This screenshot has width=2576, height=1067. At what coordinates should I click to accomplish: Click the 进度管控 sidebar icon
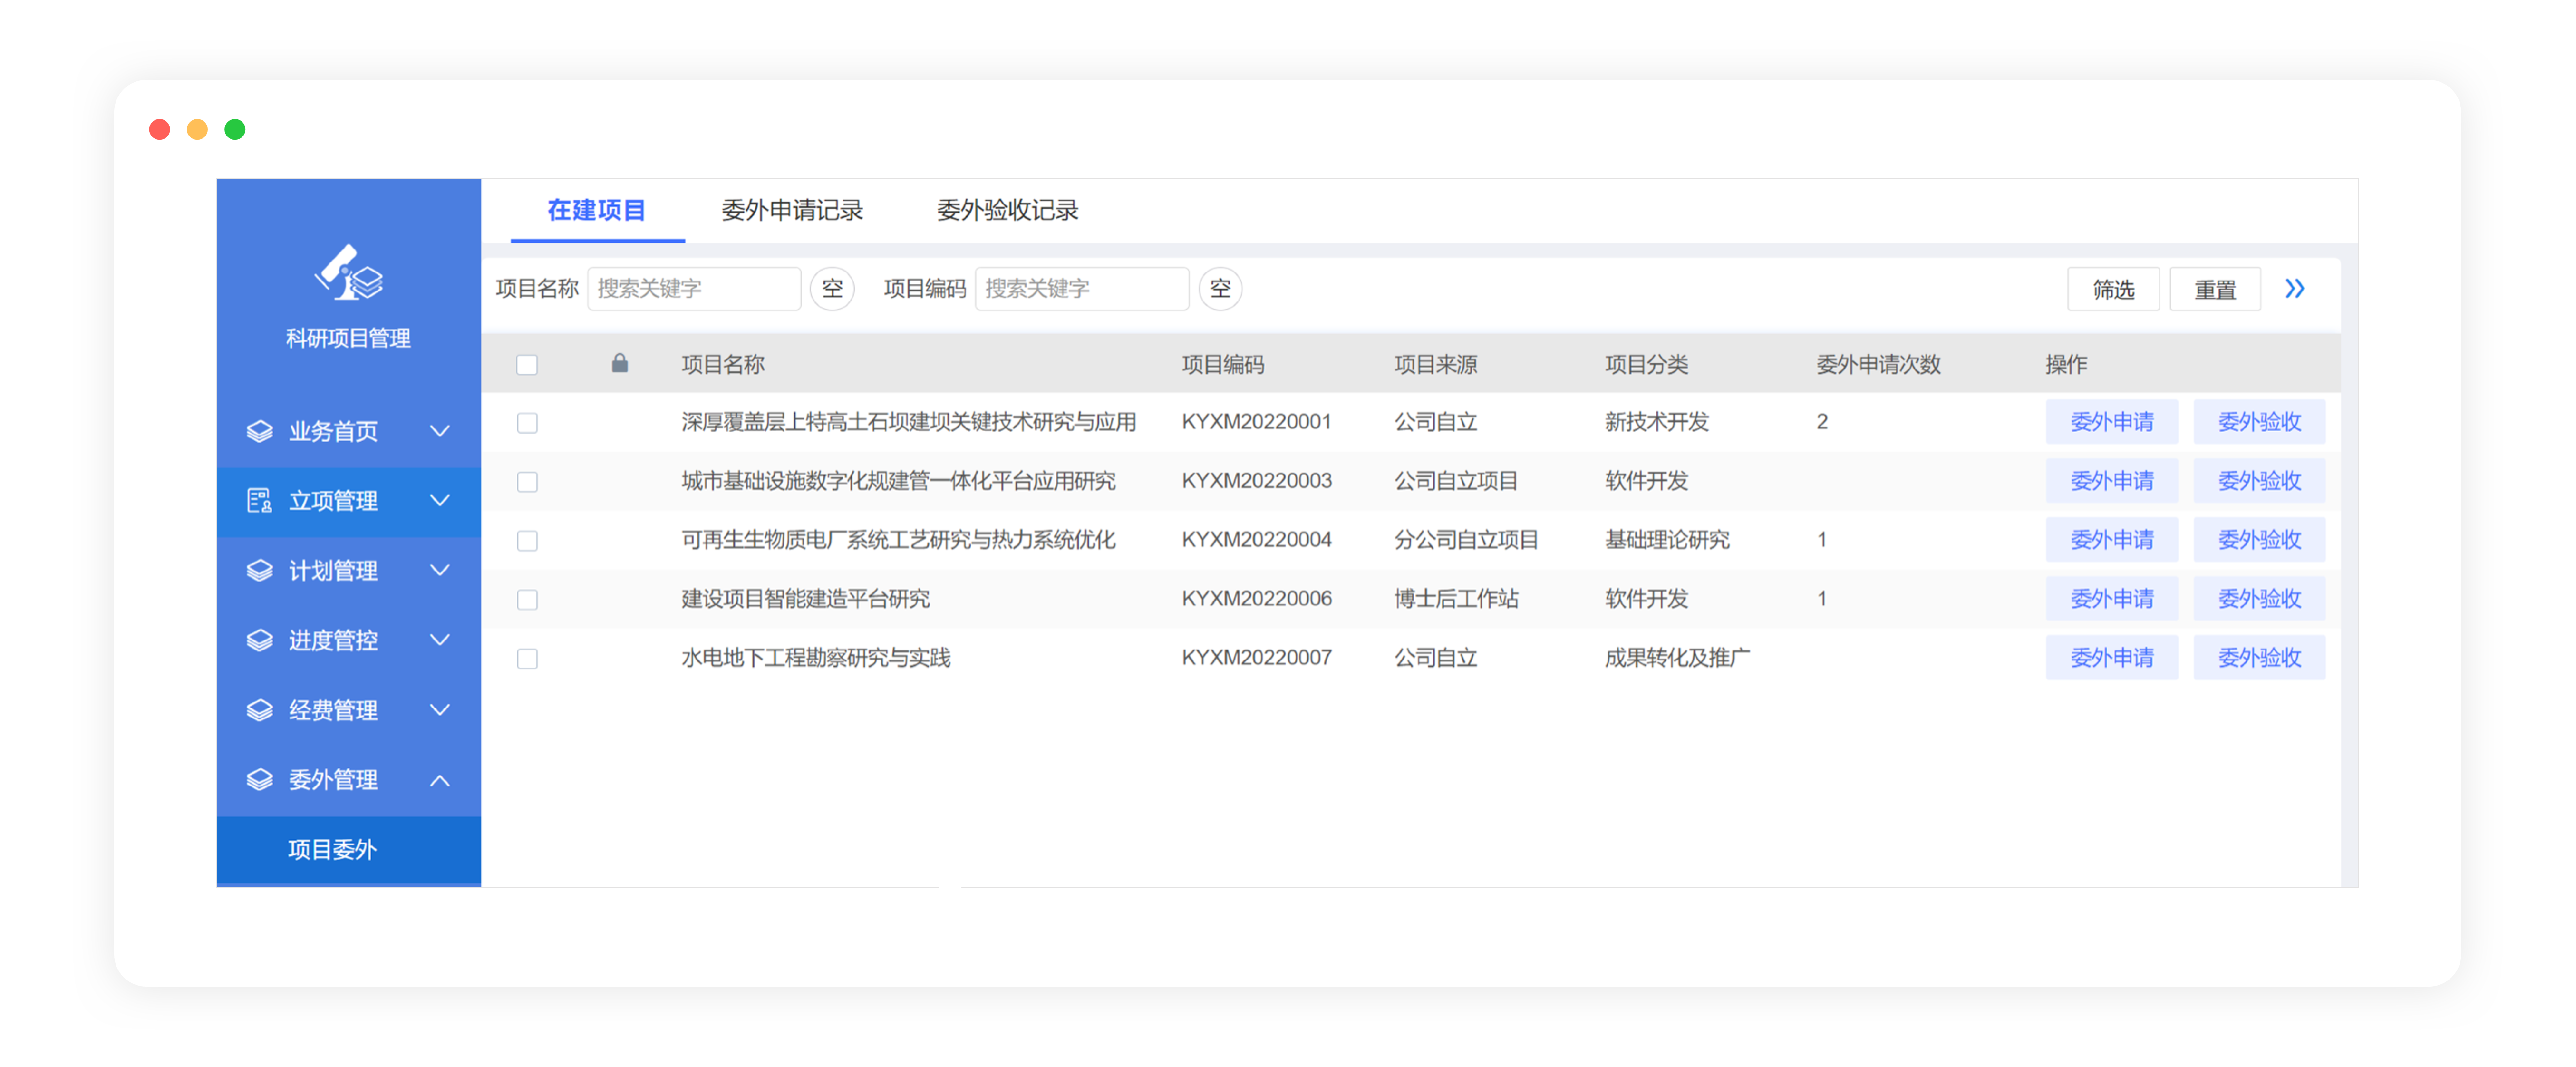point(260,640)
